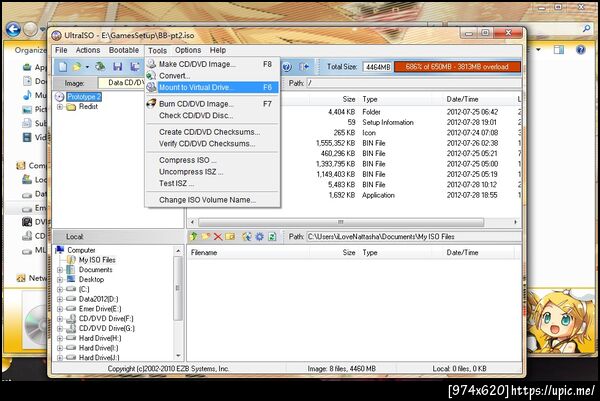
Task: Expand the Desktop node in Local tree
Action: 60,280
